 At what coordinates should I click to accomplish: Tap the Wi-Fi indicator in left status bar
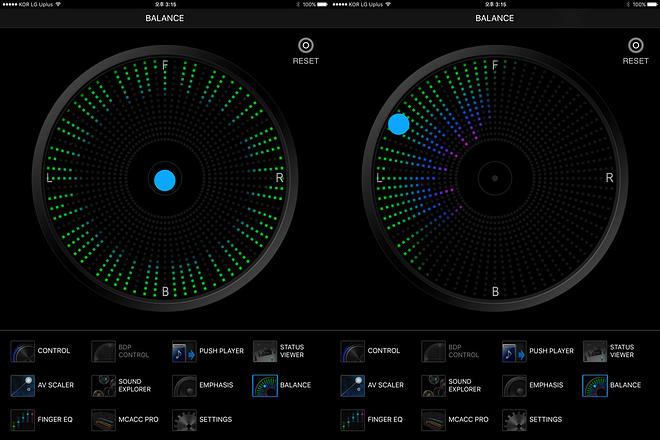tap(58, 4)
